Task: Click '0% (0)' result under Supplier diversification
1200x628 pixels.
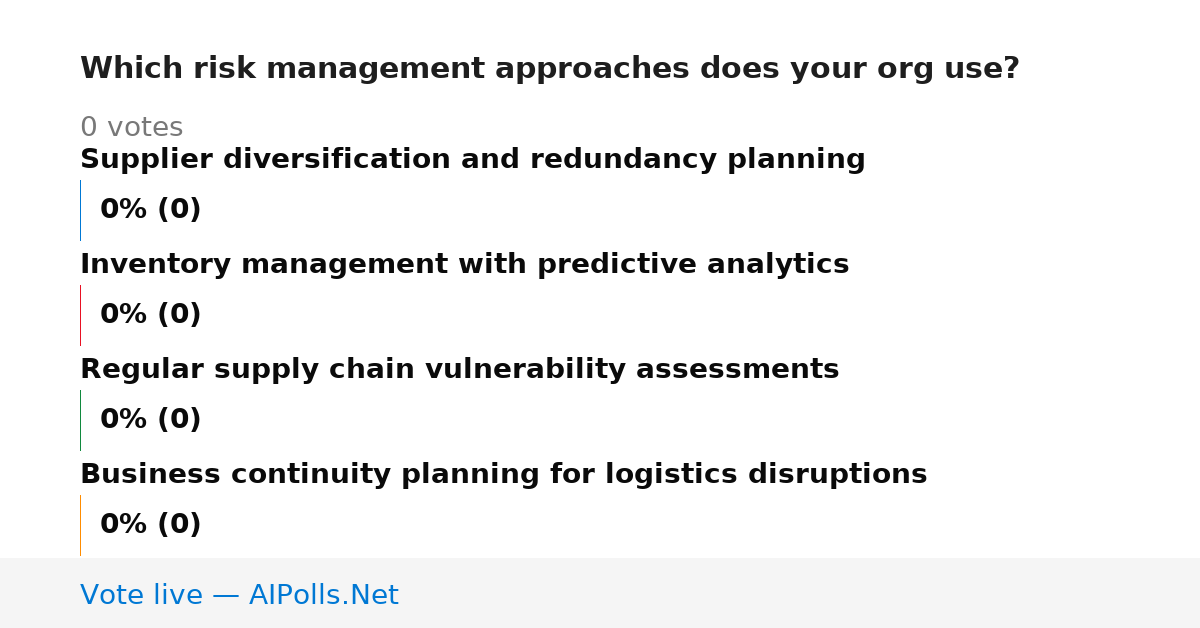Action: (150, 210)
